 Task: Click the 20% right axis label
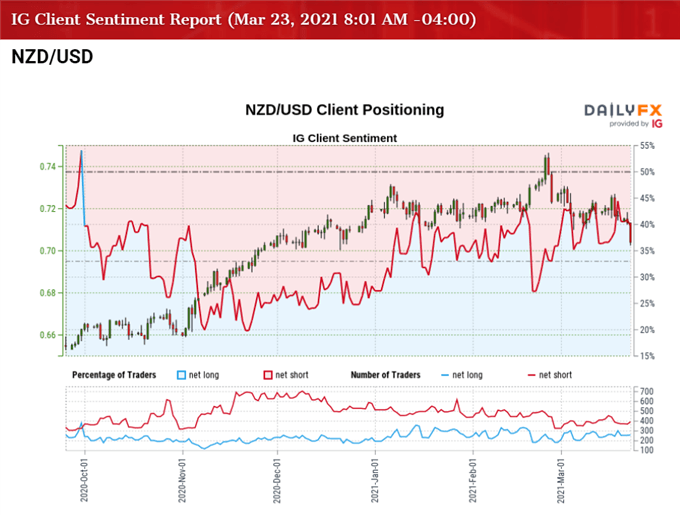tap(647, 329)
